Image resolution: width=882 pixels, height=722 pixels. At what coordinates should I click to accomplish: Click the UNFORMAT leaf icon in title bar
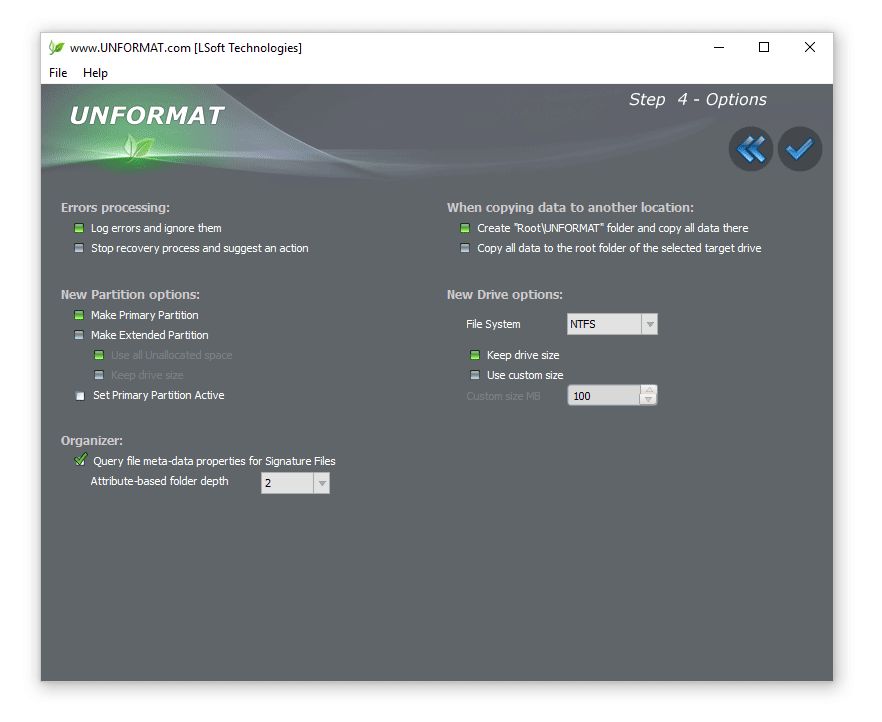pos(56,48)
